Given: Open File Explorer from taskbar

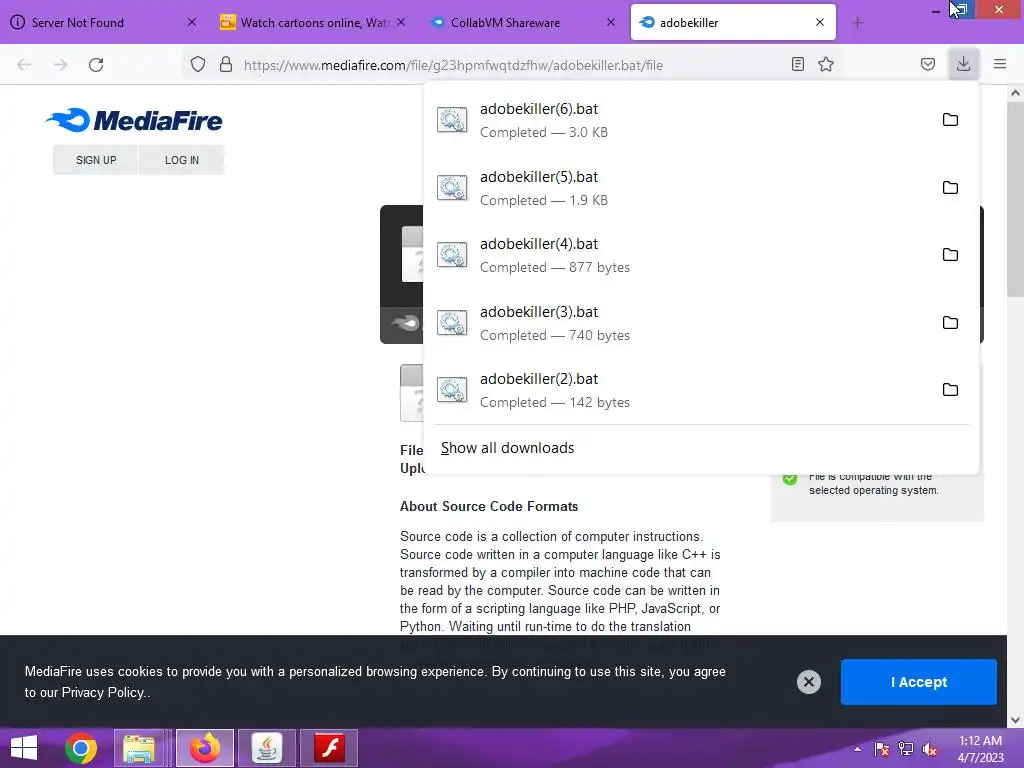Looking at the screenshot, I should coord(139,748).
